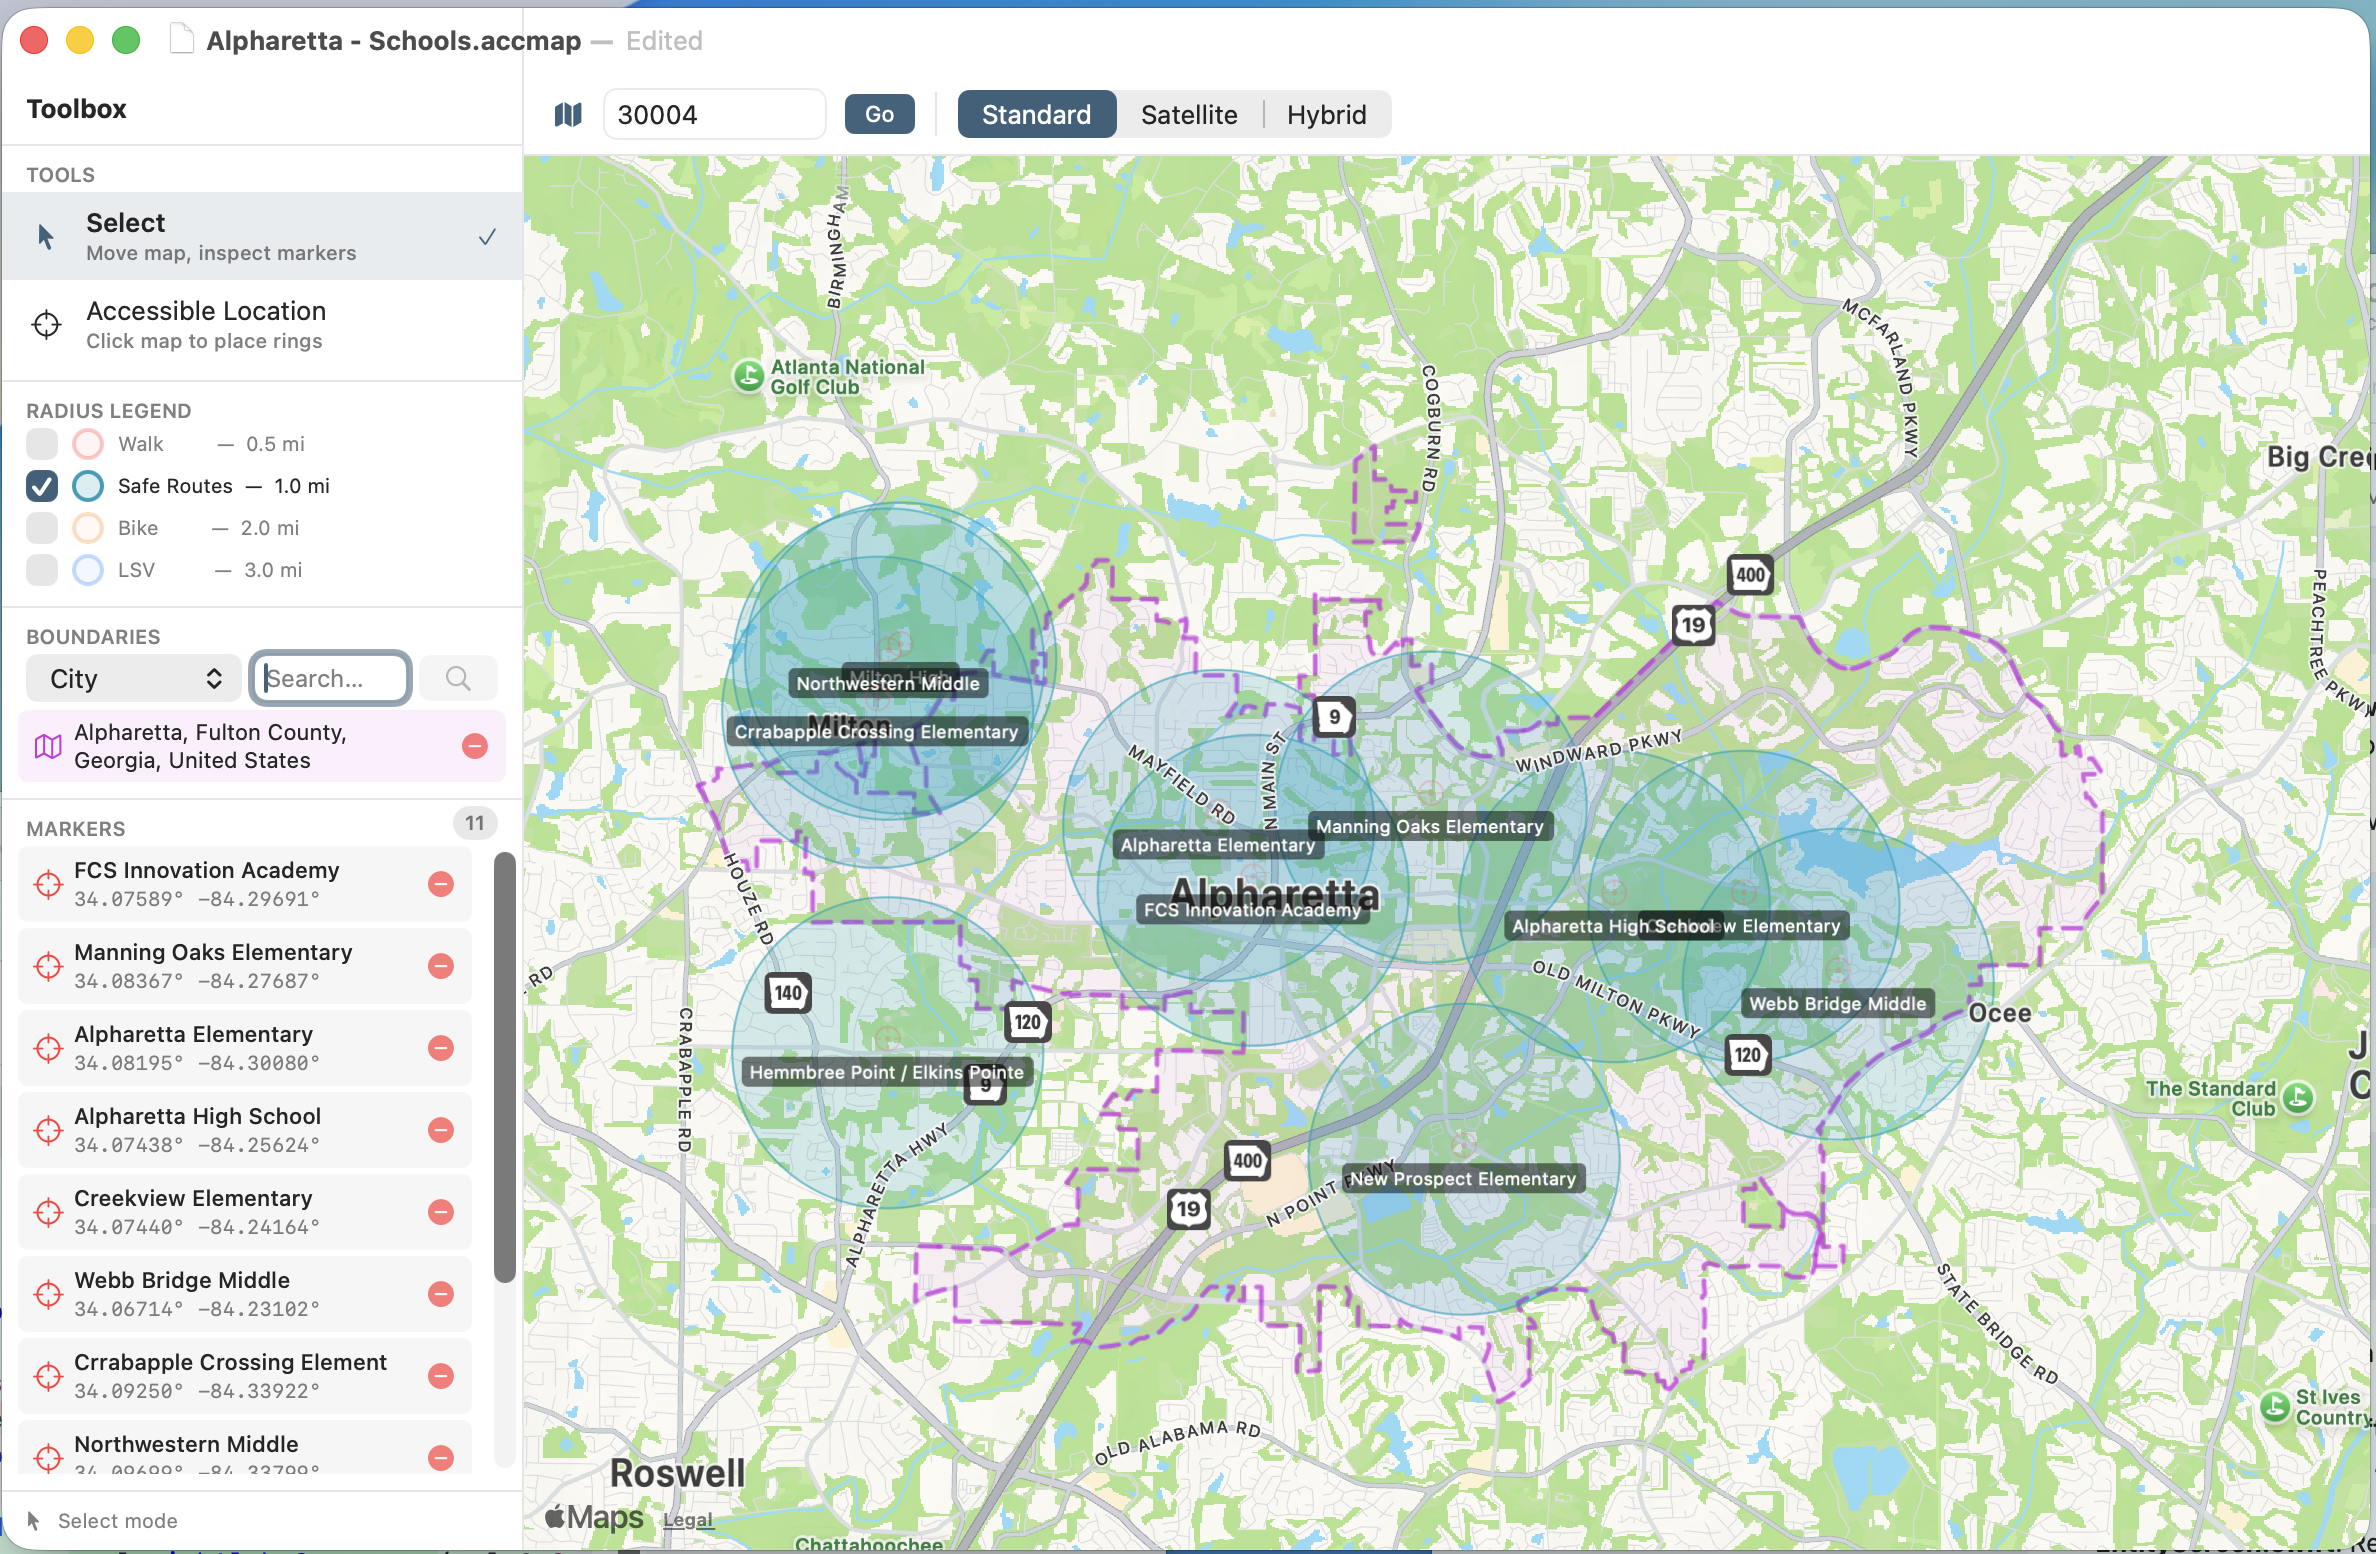The width and height of the screenshot is (2376, 1554).
Task: Click the boundary search magnifier button
Action: 458,678
